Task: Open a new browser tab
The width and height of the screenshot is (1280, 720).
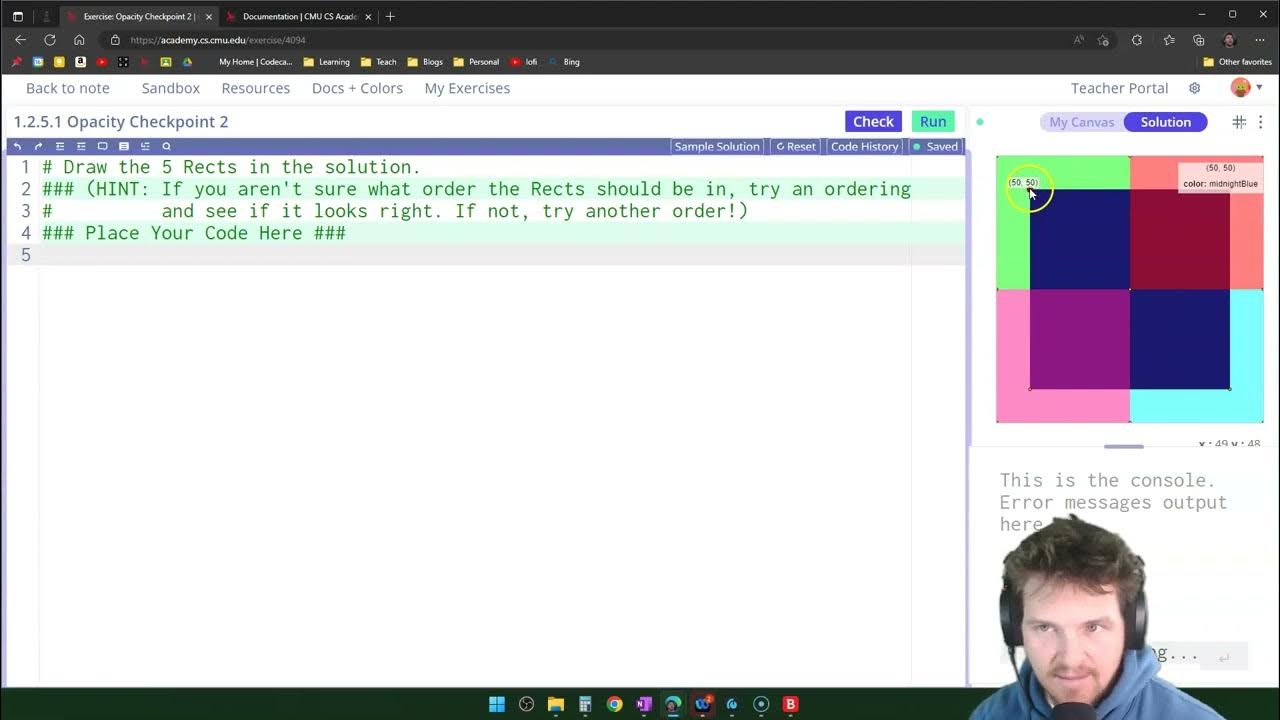Action: coord(390,16)
